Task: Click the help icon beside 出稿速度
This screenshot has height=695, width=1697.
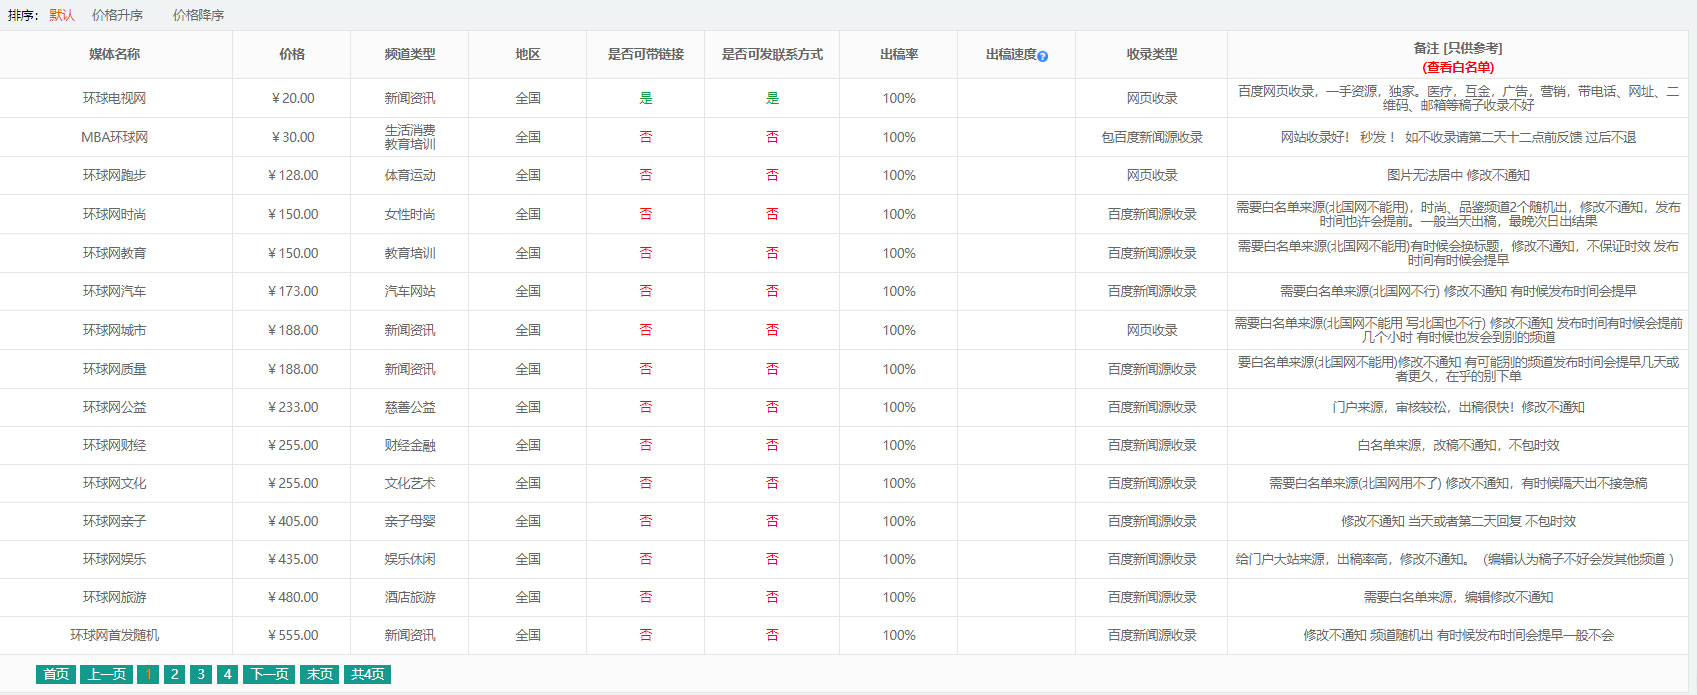Action: pos(1042,56)
